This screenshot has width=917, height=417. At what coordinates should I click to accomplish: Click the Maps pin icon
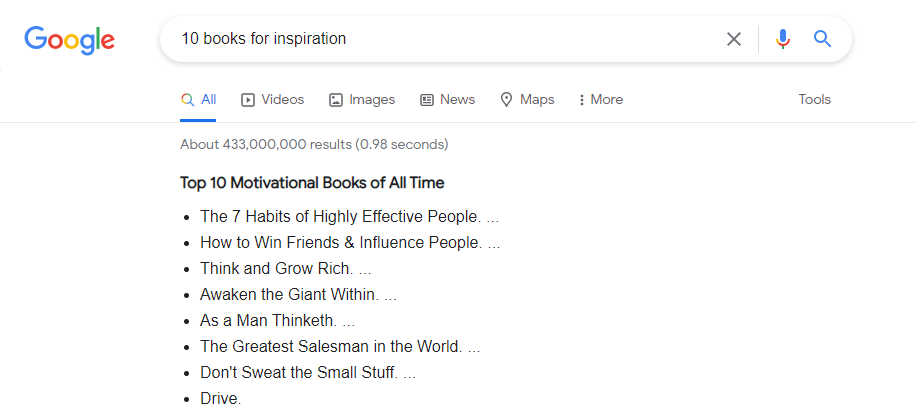click(507, 100)
